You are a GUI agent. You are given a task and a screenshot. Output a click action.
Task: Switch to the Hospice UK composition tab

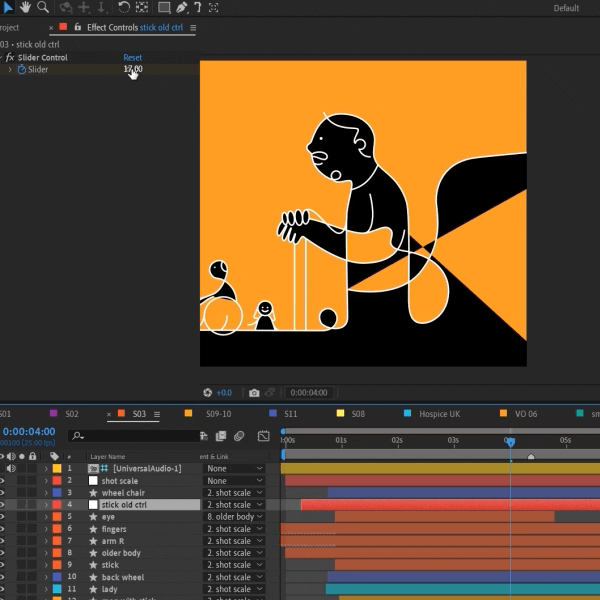[440, 414]
